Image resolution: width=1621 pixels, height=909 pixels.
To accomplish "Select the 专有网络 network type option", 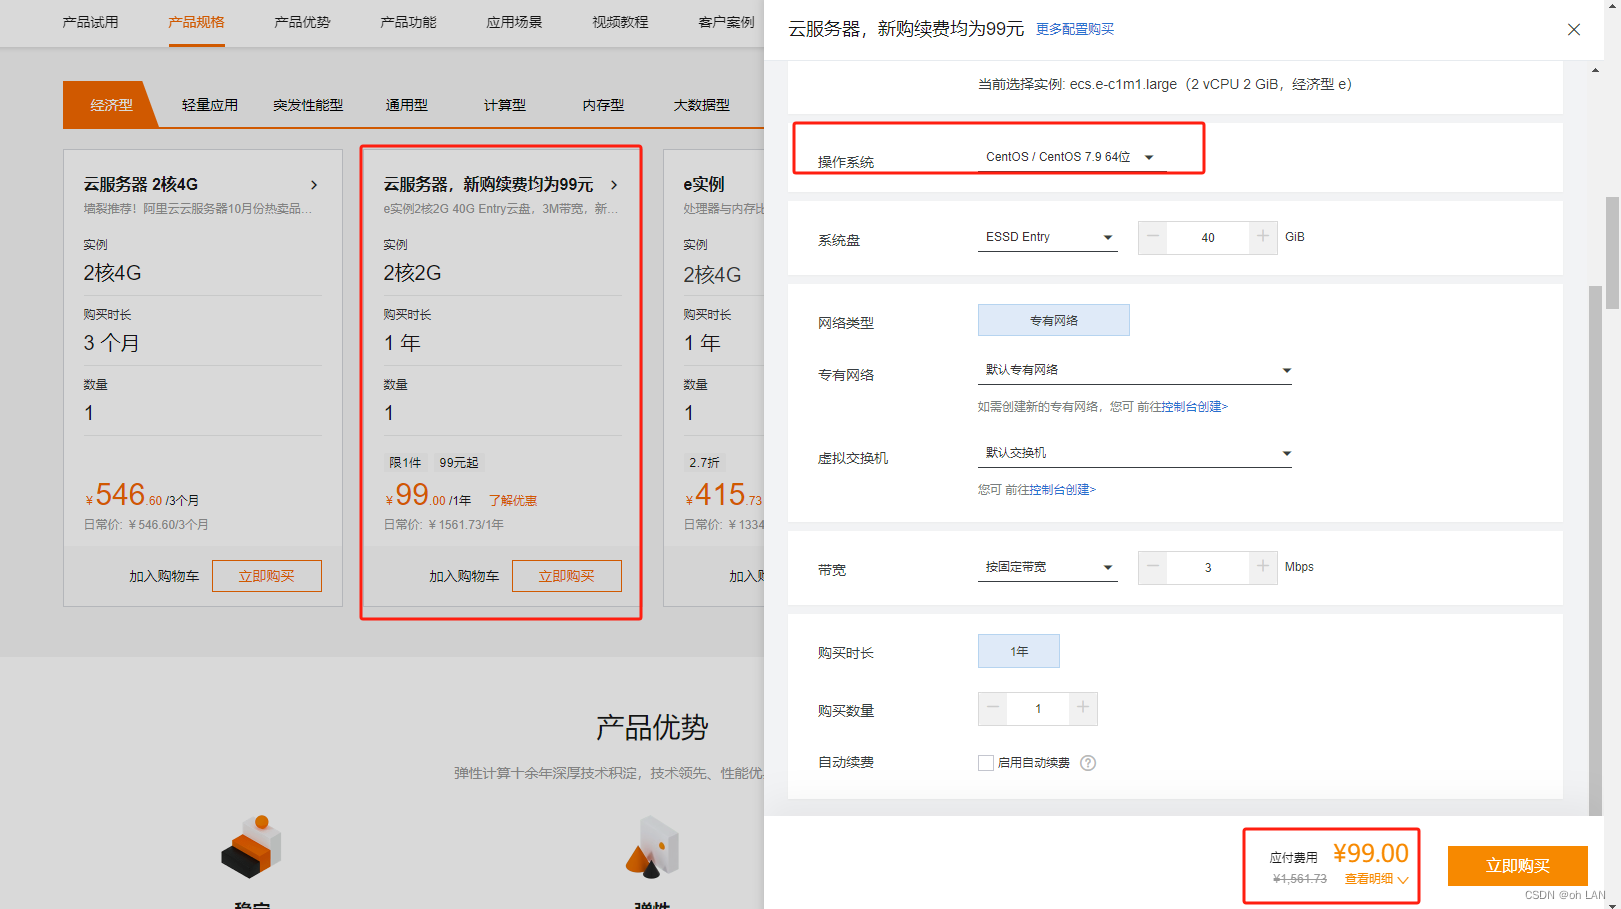I will pos(1053,320).
